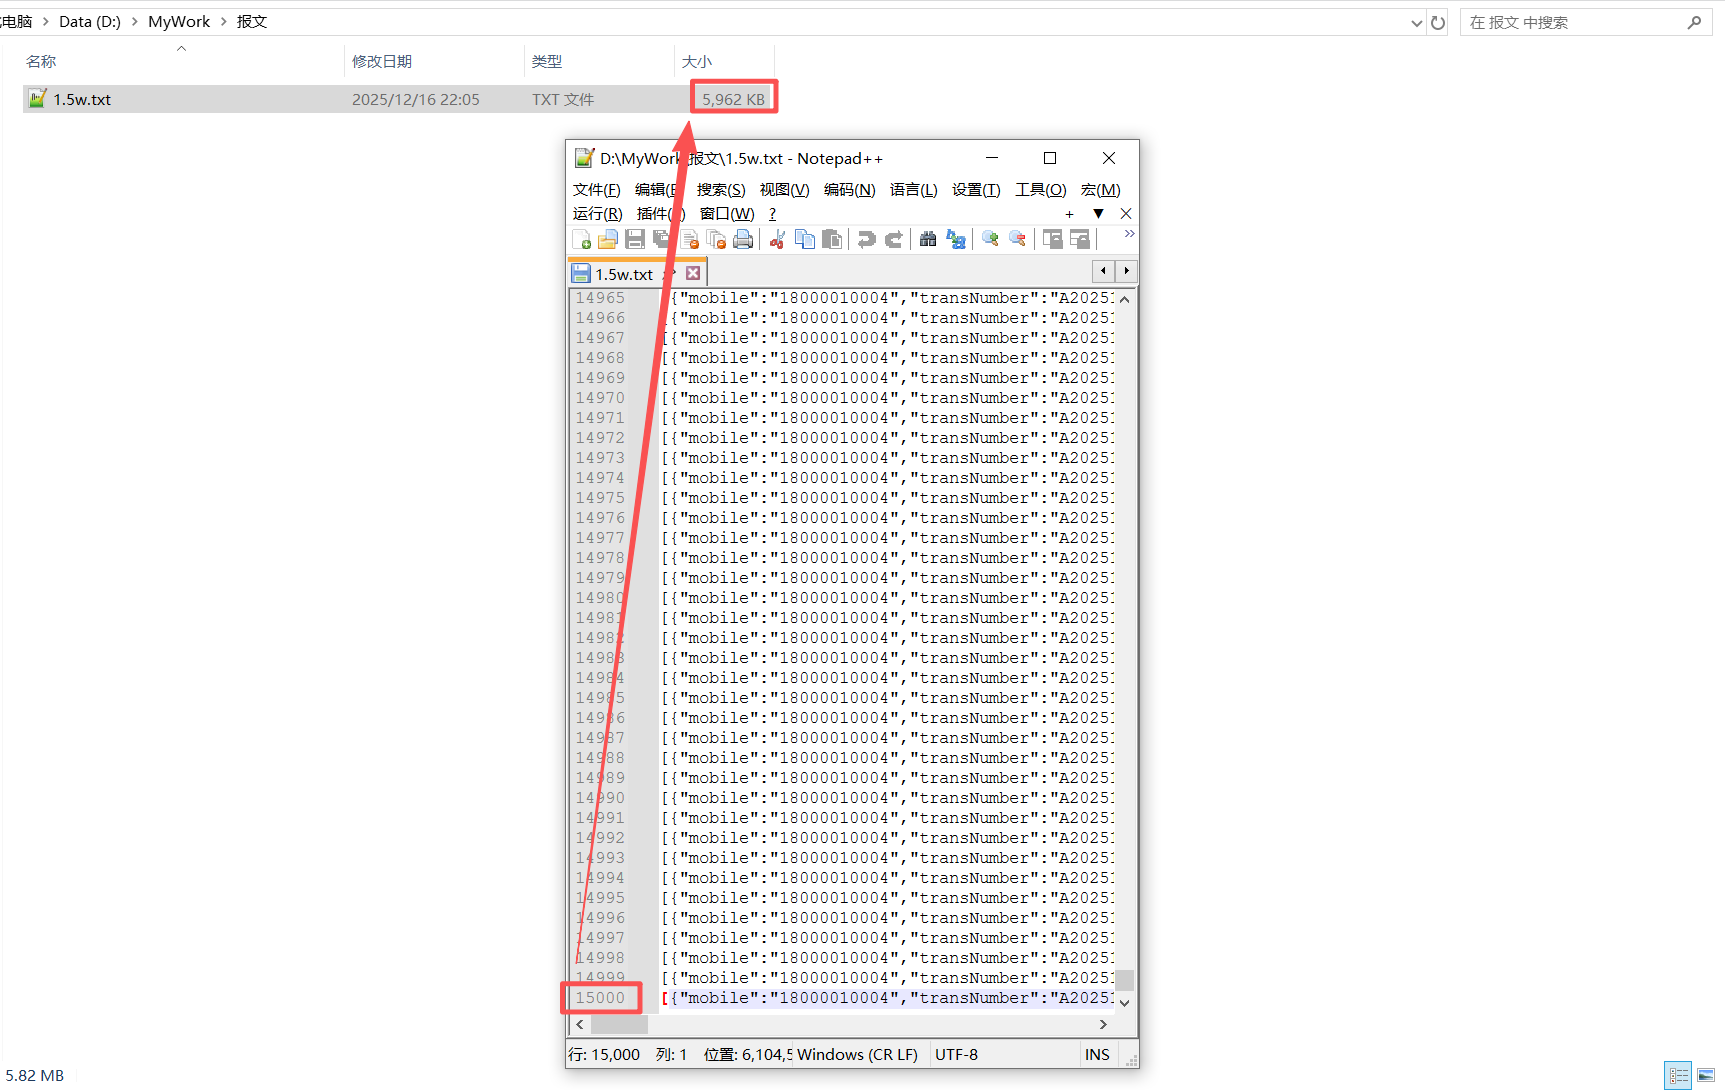Switch Explorer to details view layout
This screenshot has width=1725, height=1090.
click(x=1678, y=1076)
